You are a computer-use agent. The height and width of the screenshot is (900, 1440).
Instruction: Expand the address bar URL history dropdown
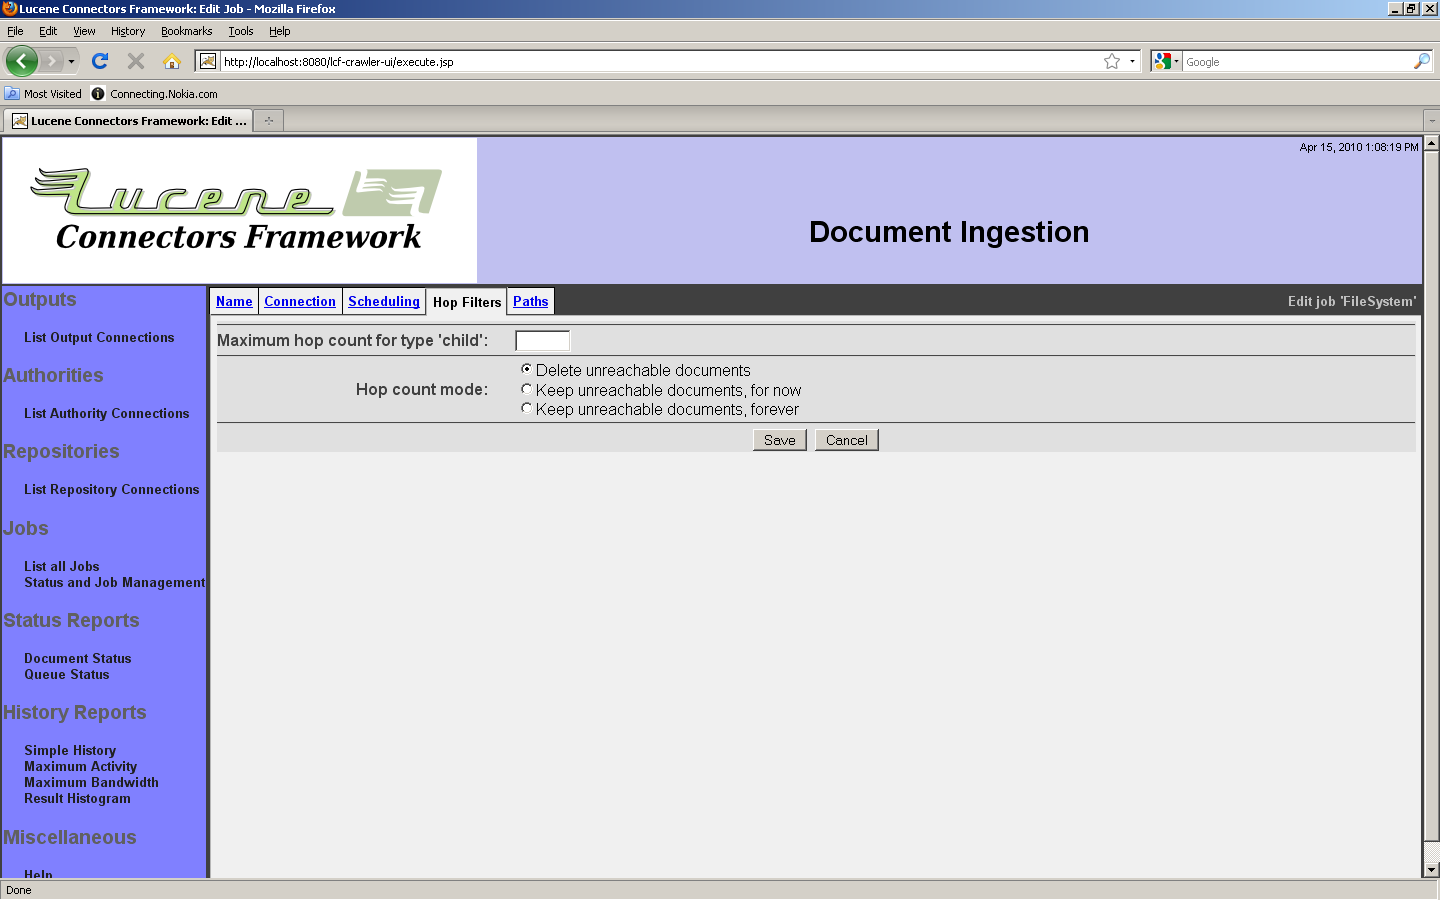1132,61
